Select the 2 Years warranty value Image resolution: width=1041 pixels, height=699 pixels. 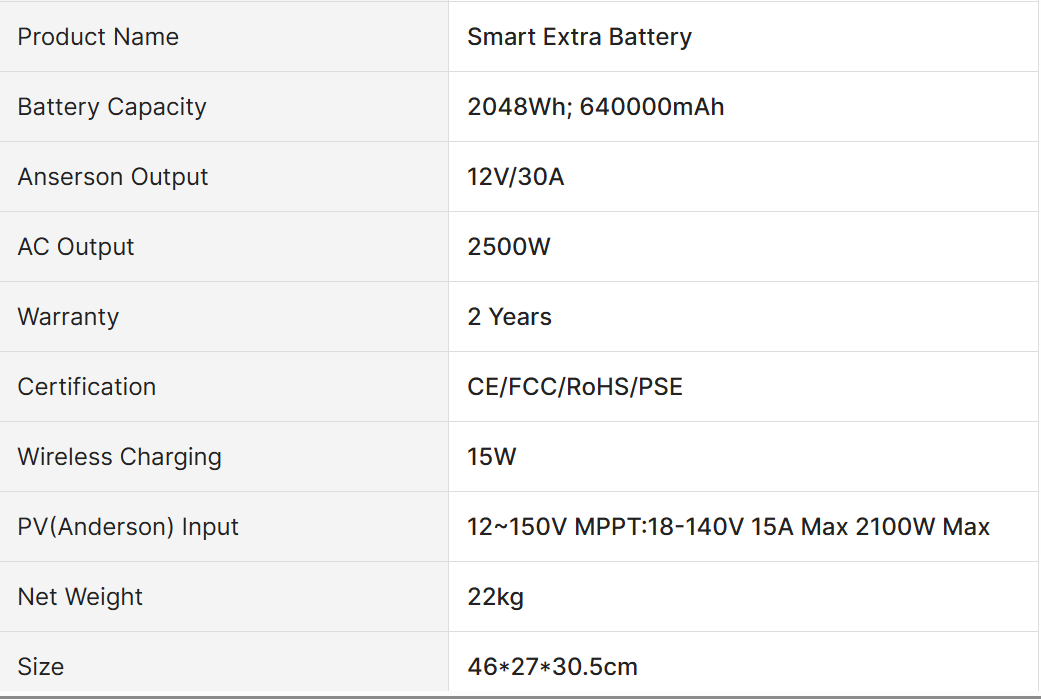(x=509, y=317)
